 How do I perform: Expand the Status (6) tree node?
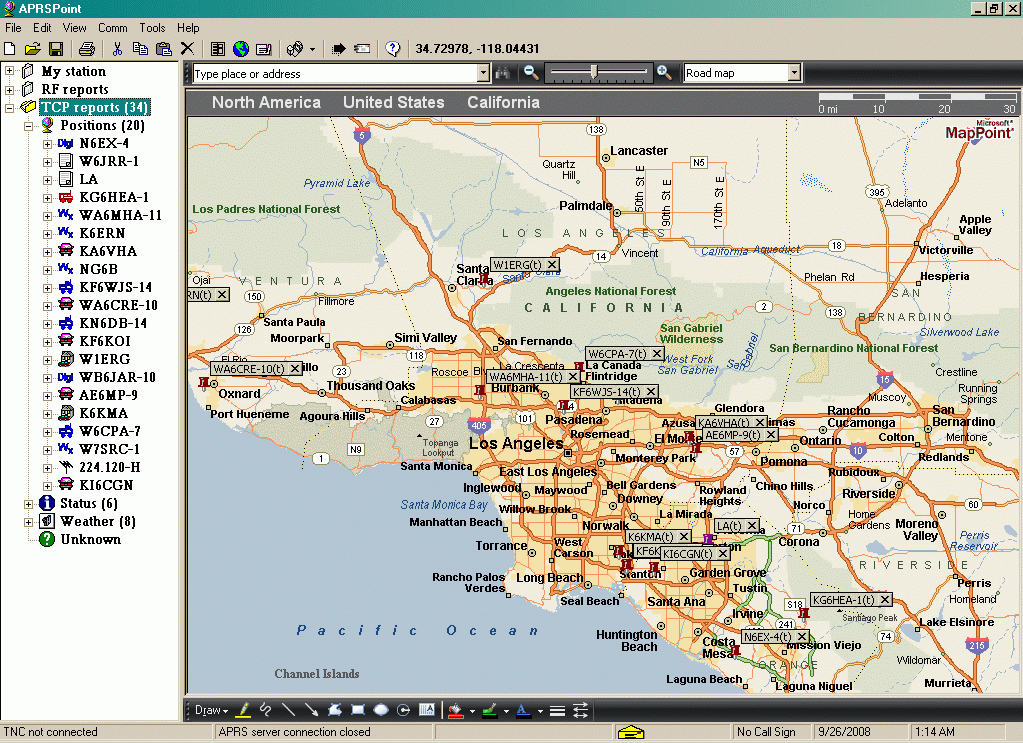pos(29,504)
